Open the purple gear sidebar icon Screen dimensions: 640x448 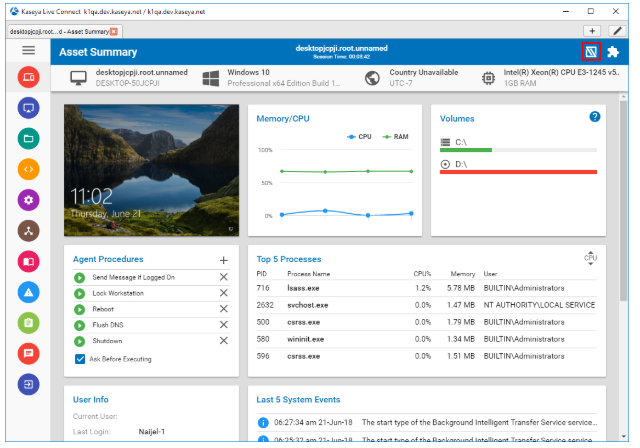pyautogui.click(x=28, y=200)
